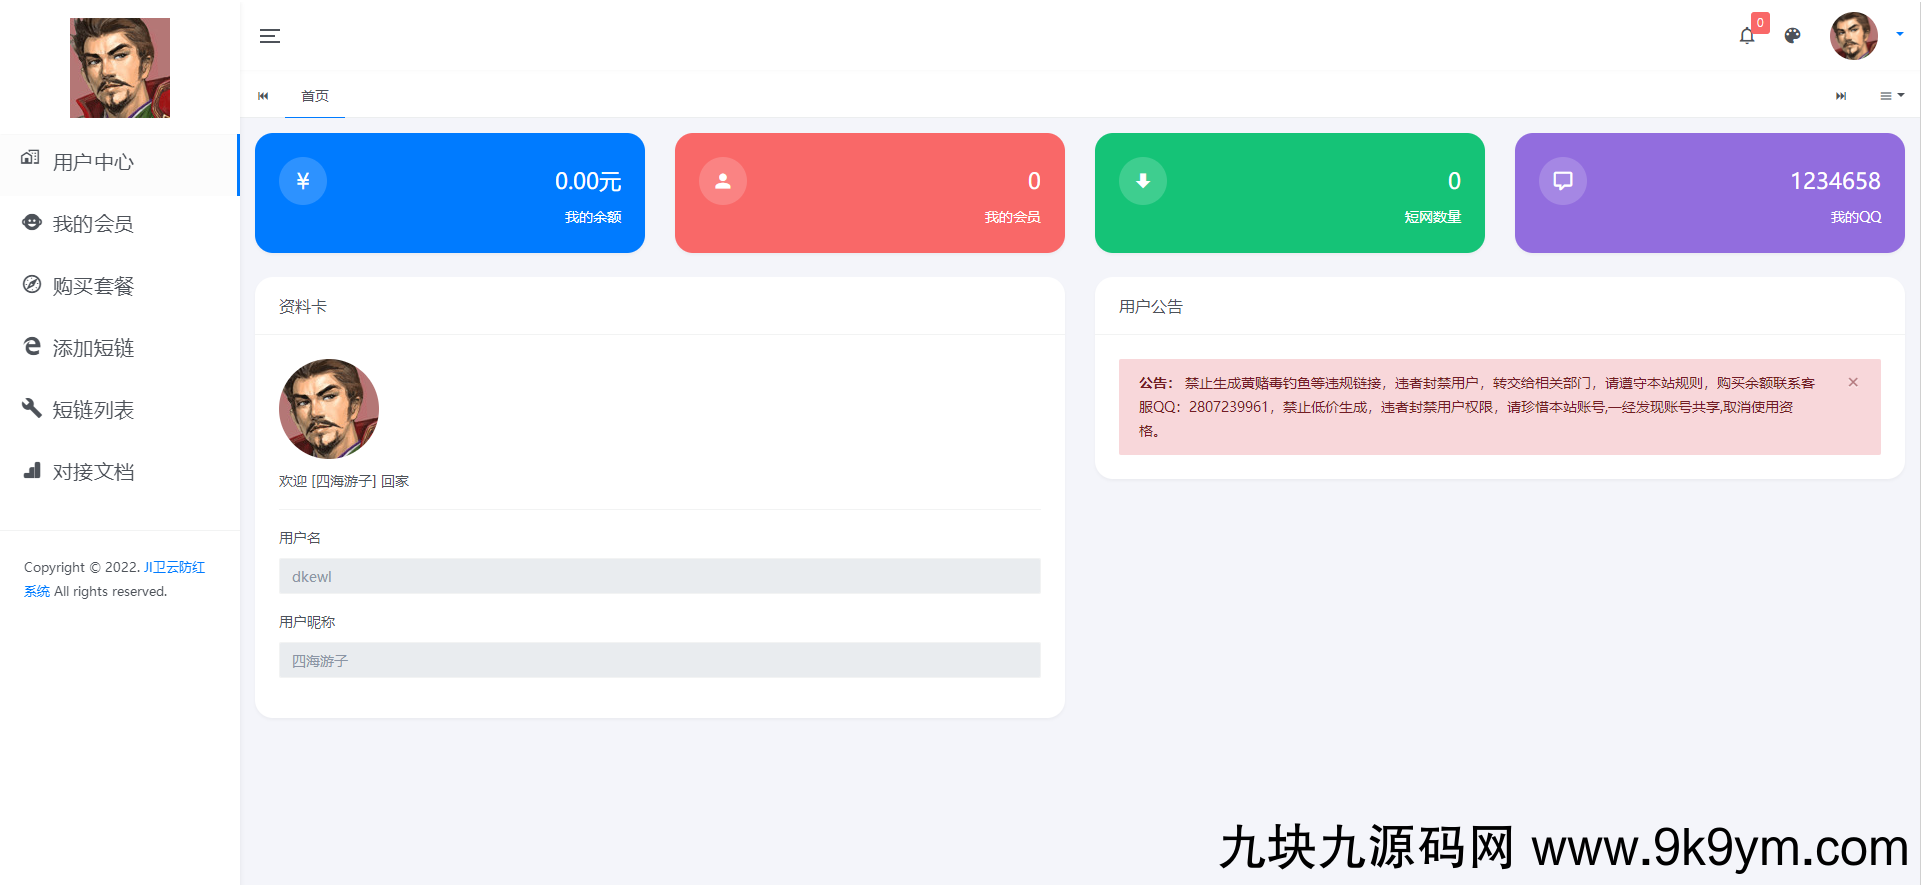The height and width of the screenshot is (885, 1921).
Task: Open 购买套餐 from the sidebar
Action: 93,286
